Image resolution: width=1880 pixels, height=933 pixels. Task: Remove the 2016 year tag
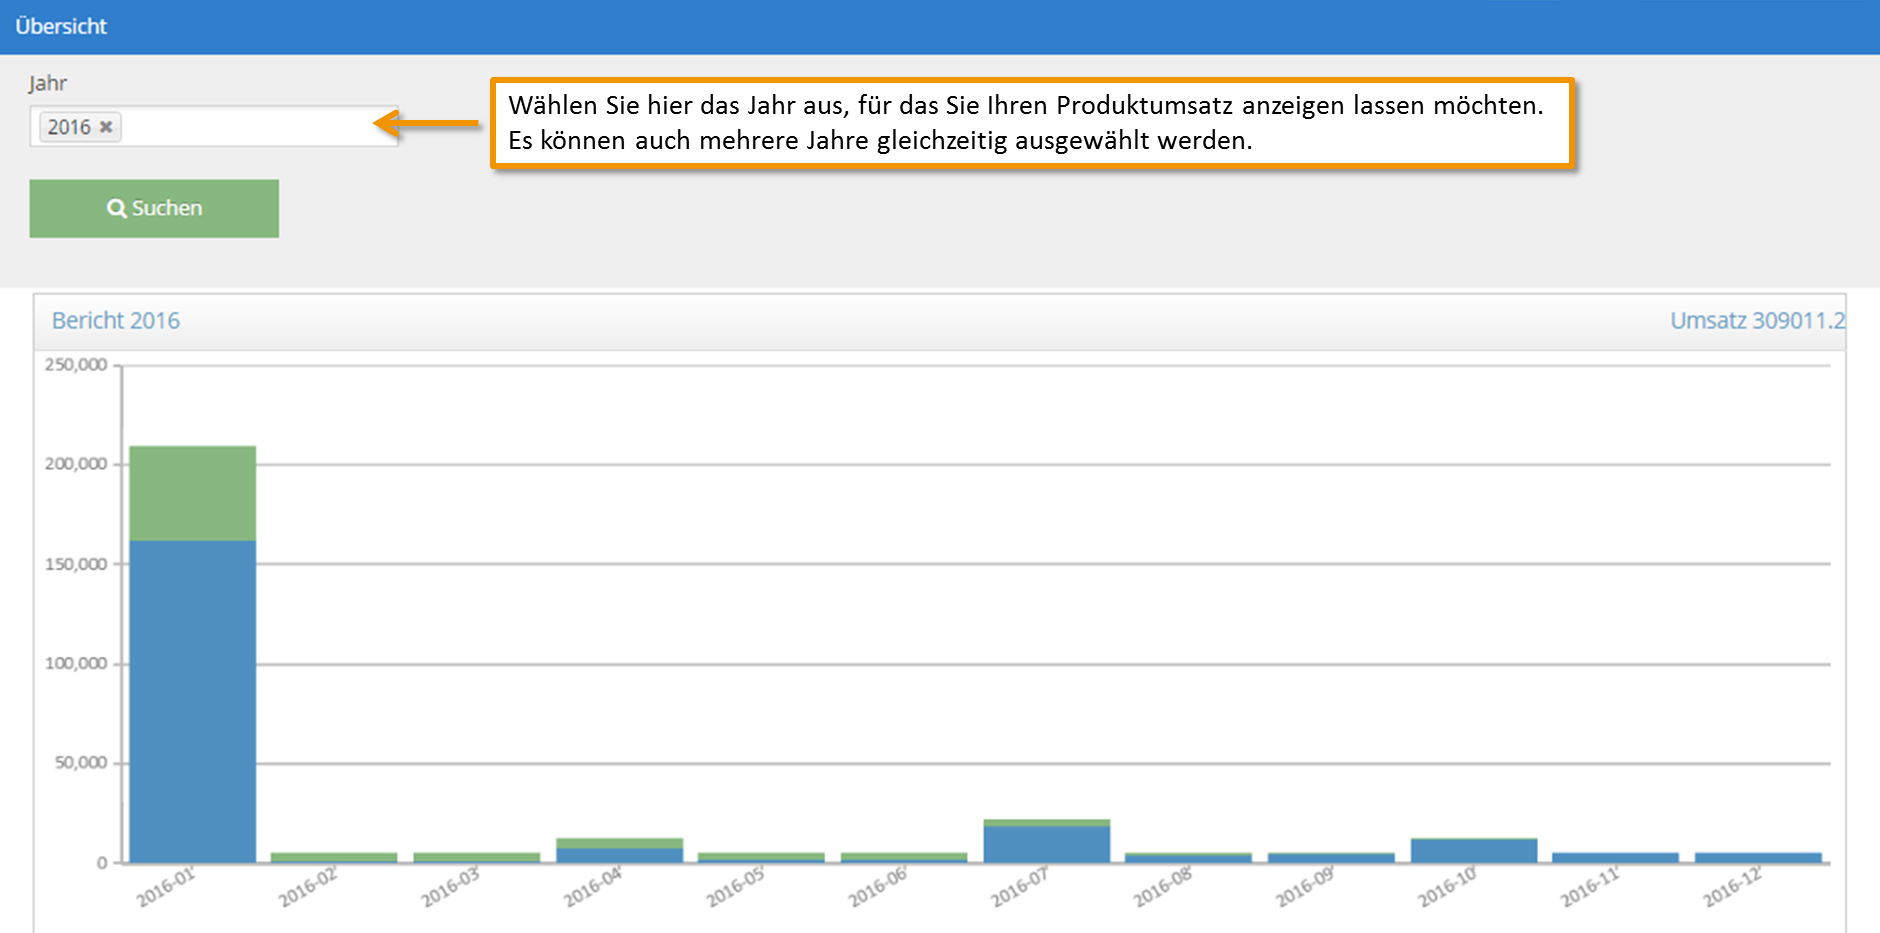[x=106, y=127]
